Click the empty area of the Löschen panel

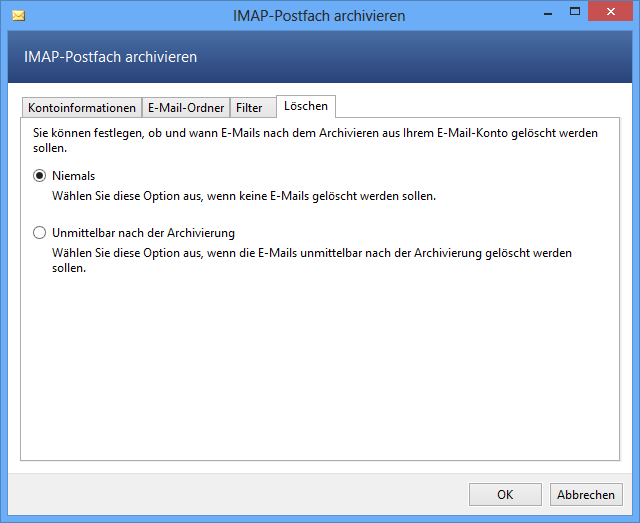pos(320,367)
